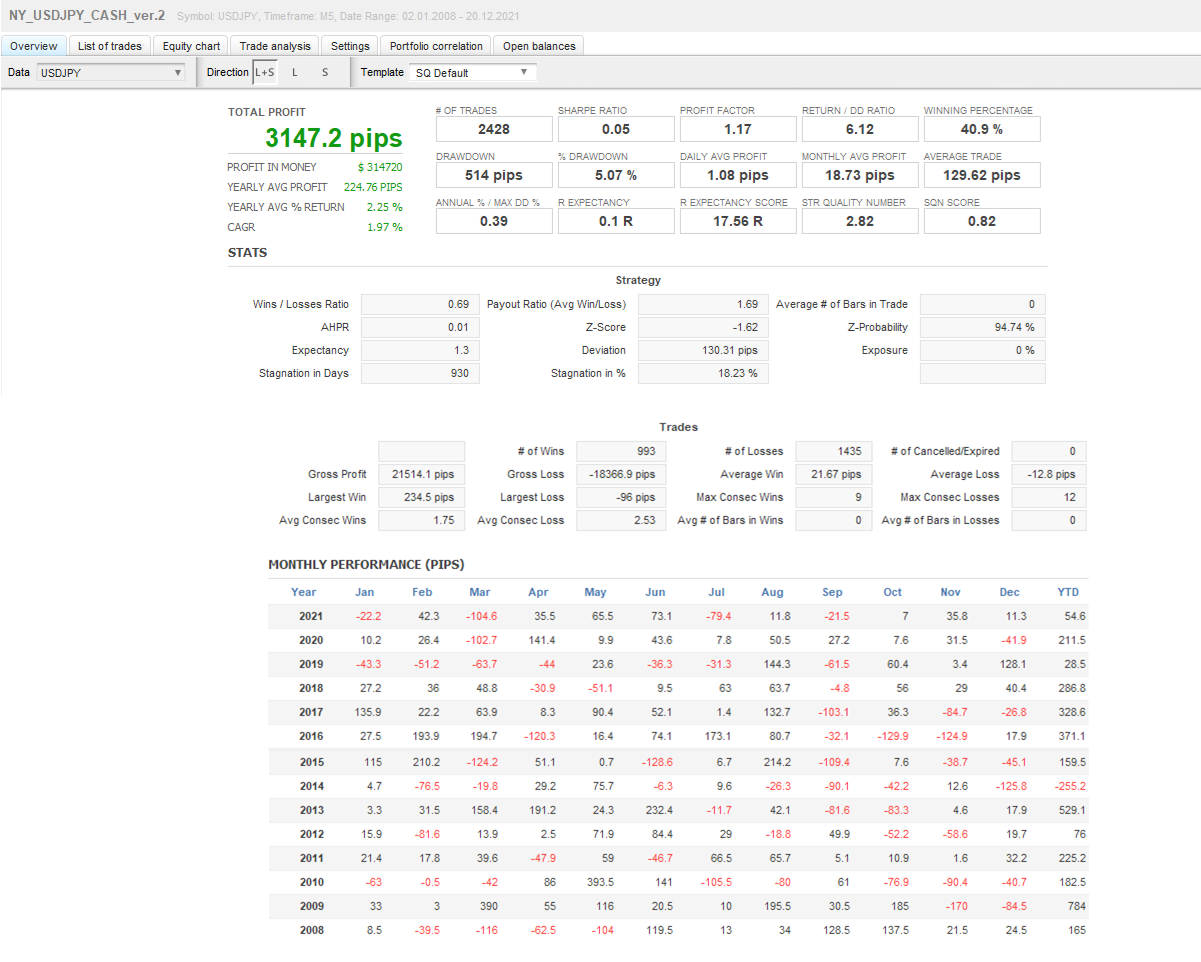The width and height of the screenshot is (1201, 962).
Task: Click the Year column header
Action: [x=304, y=592]
